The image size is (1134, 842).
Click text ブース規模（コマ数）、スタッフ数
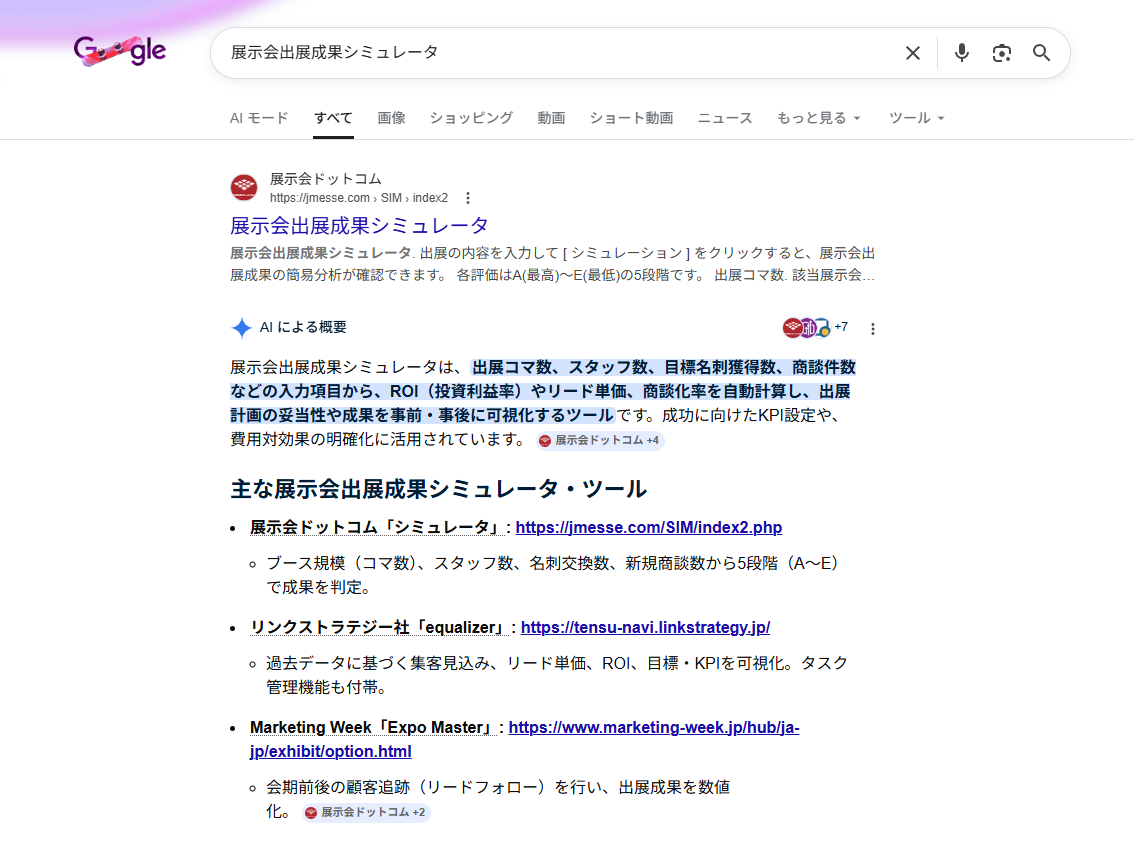point(394,564)
